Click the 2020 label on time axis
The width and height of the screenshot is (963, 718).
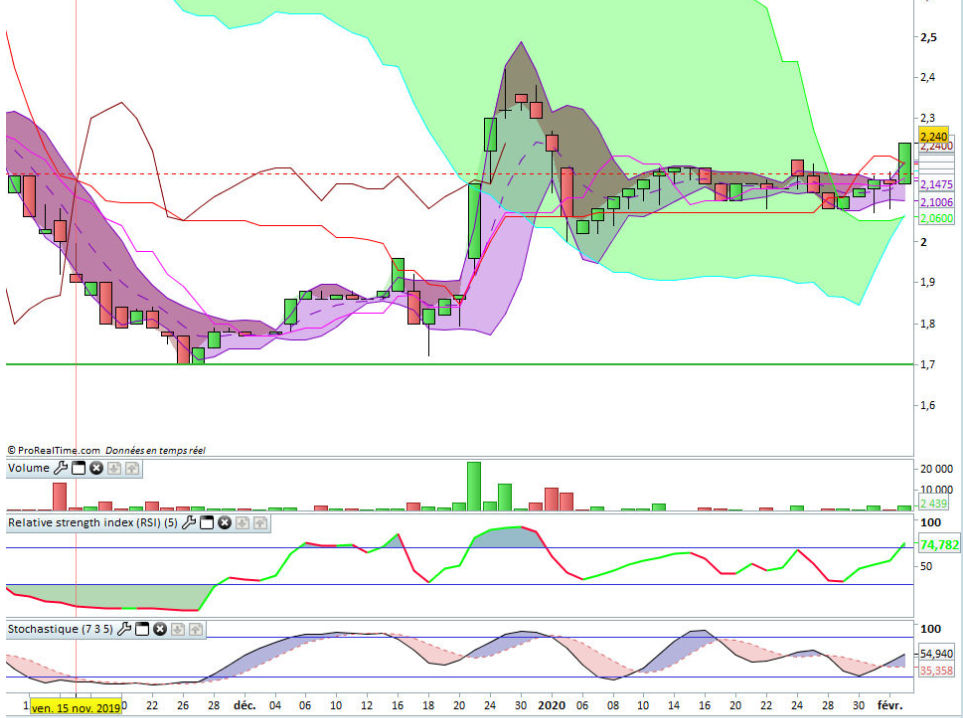(551, 705)
